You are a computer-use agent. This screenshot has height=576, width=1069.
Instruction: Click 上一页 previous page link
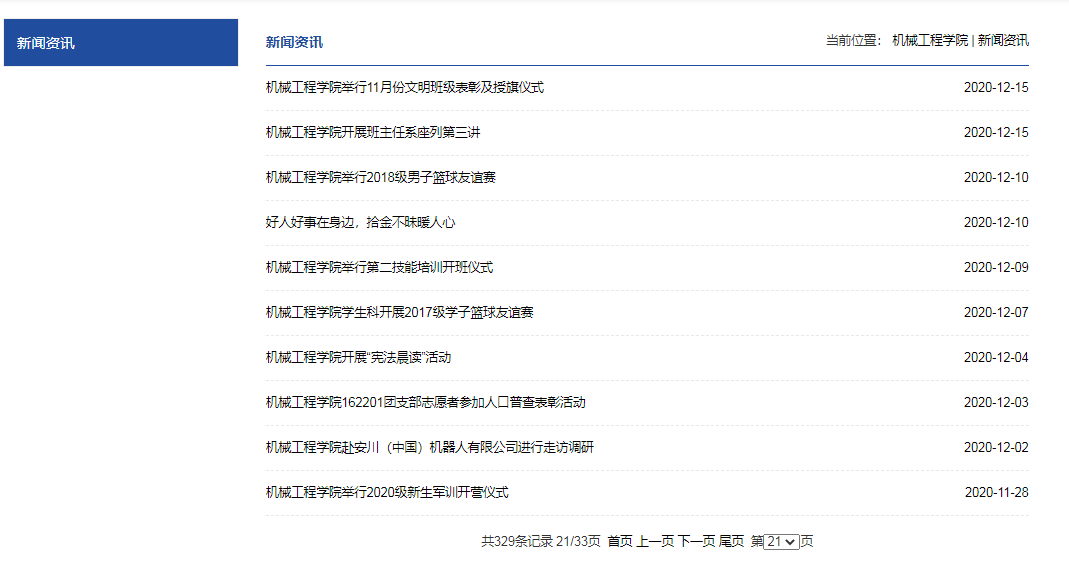pyautogui.click(x=655, y=541)
